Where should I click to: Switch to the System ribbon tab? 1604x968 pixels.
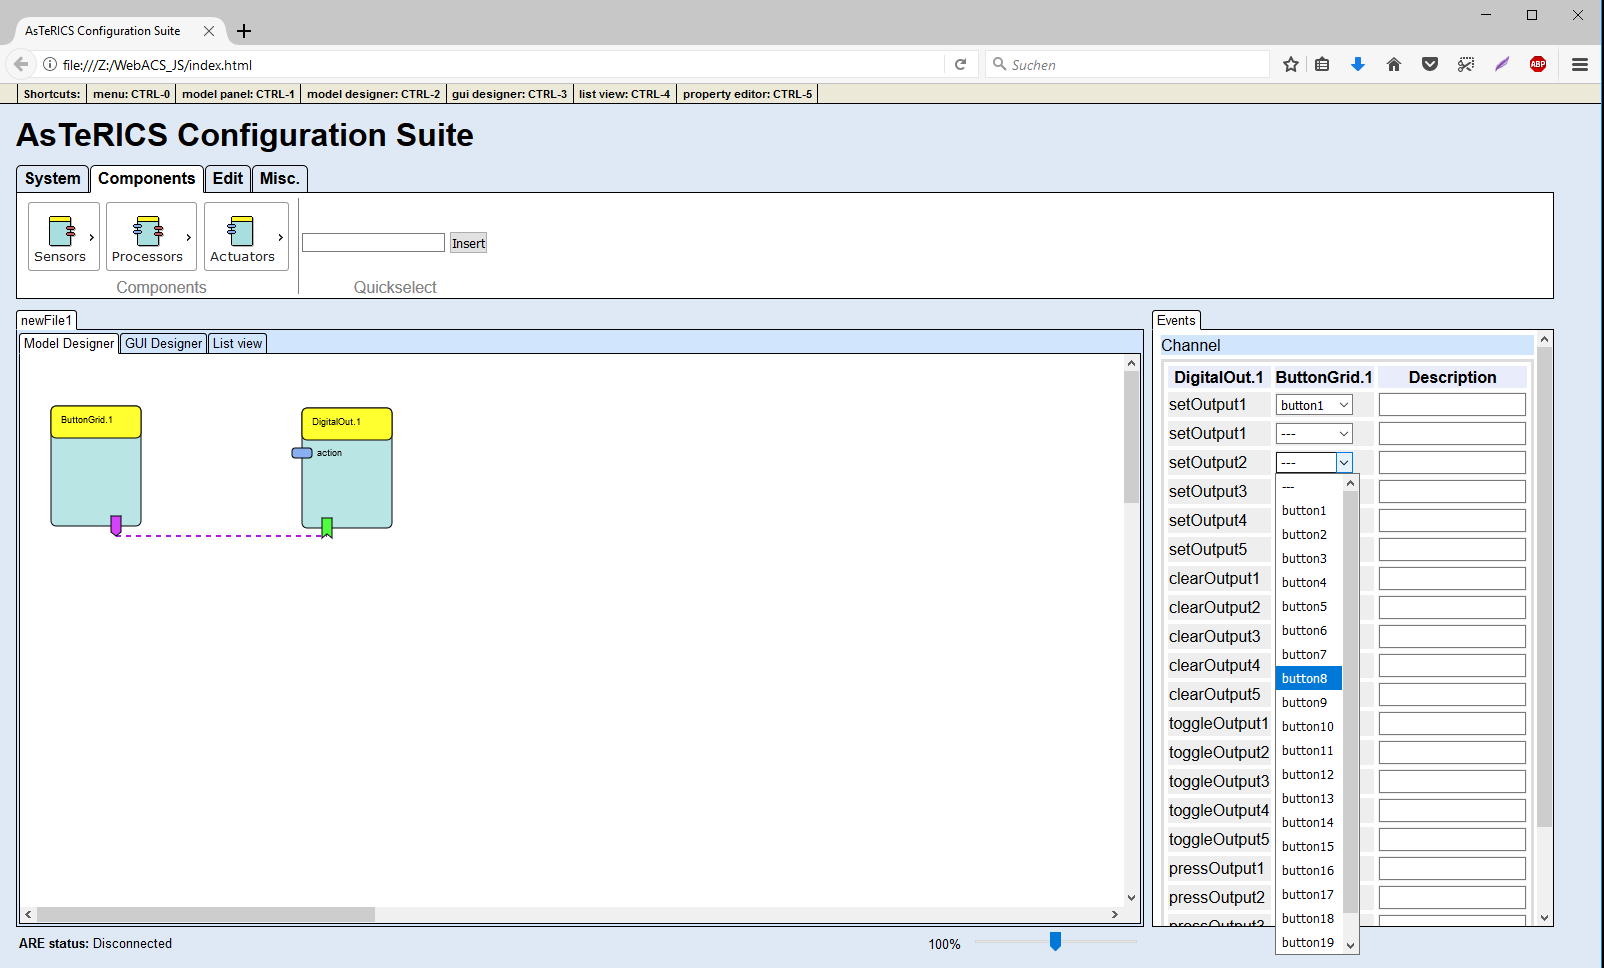point(53,179)
